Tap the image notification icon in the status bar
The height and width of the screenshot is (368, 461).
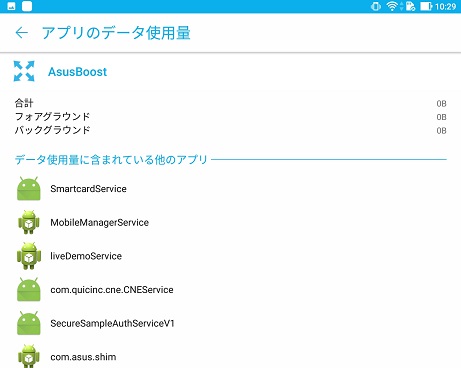pos(11,6)
